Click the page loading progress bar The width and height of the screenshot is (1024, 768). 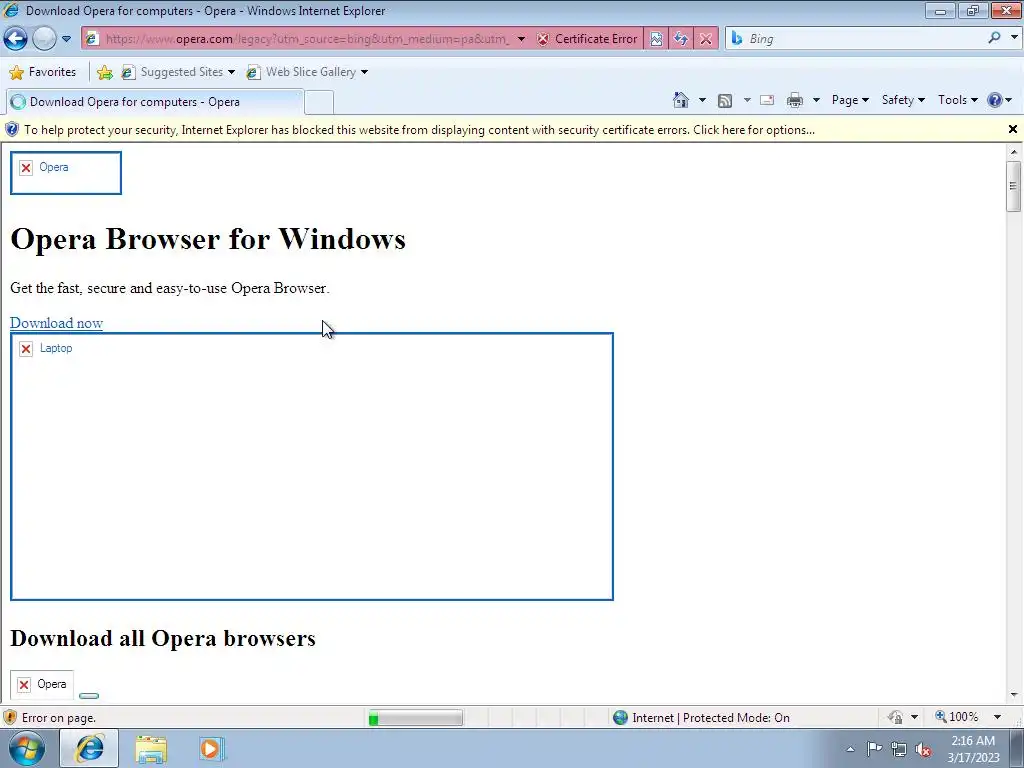(415, 718)
